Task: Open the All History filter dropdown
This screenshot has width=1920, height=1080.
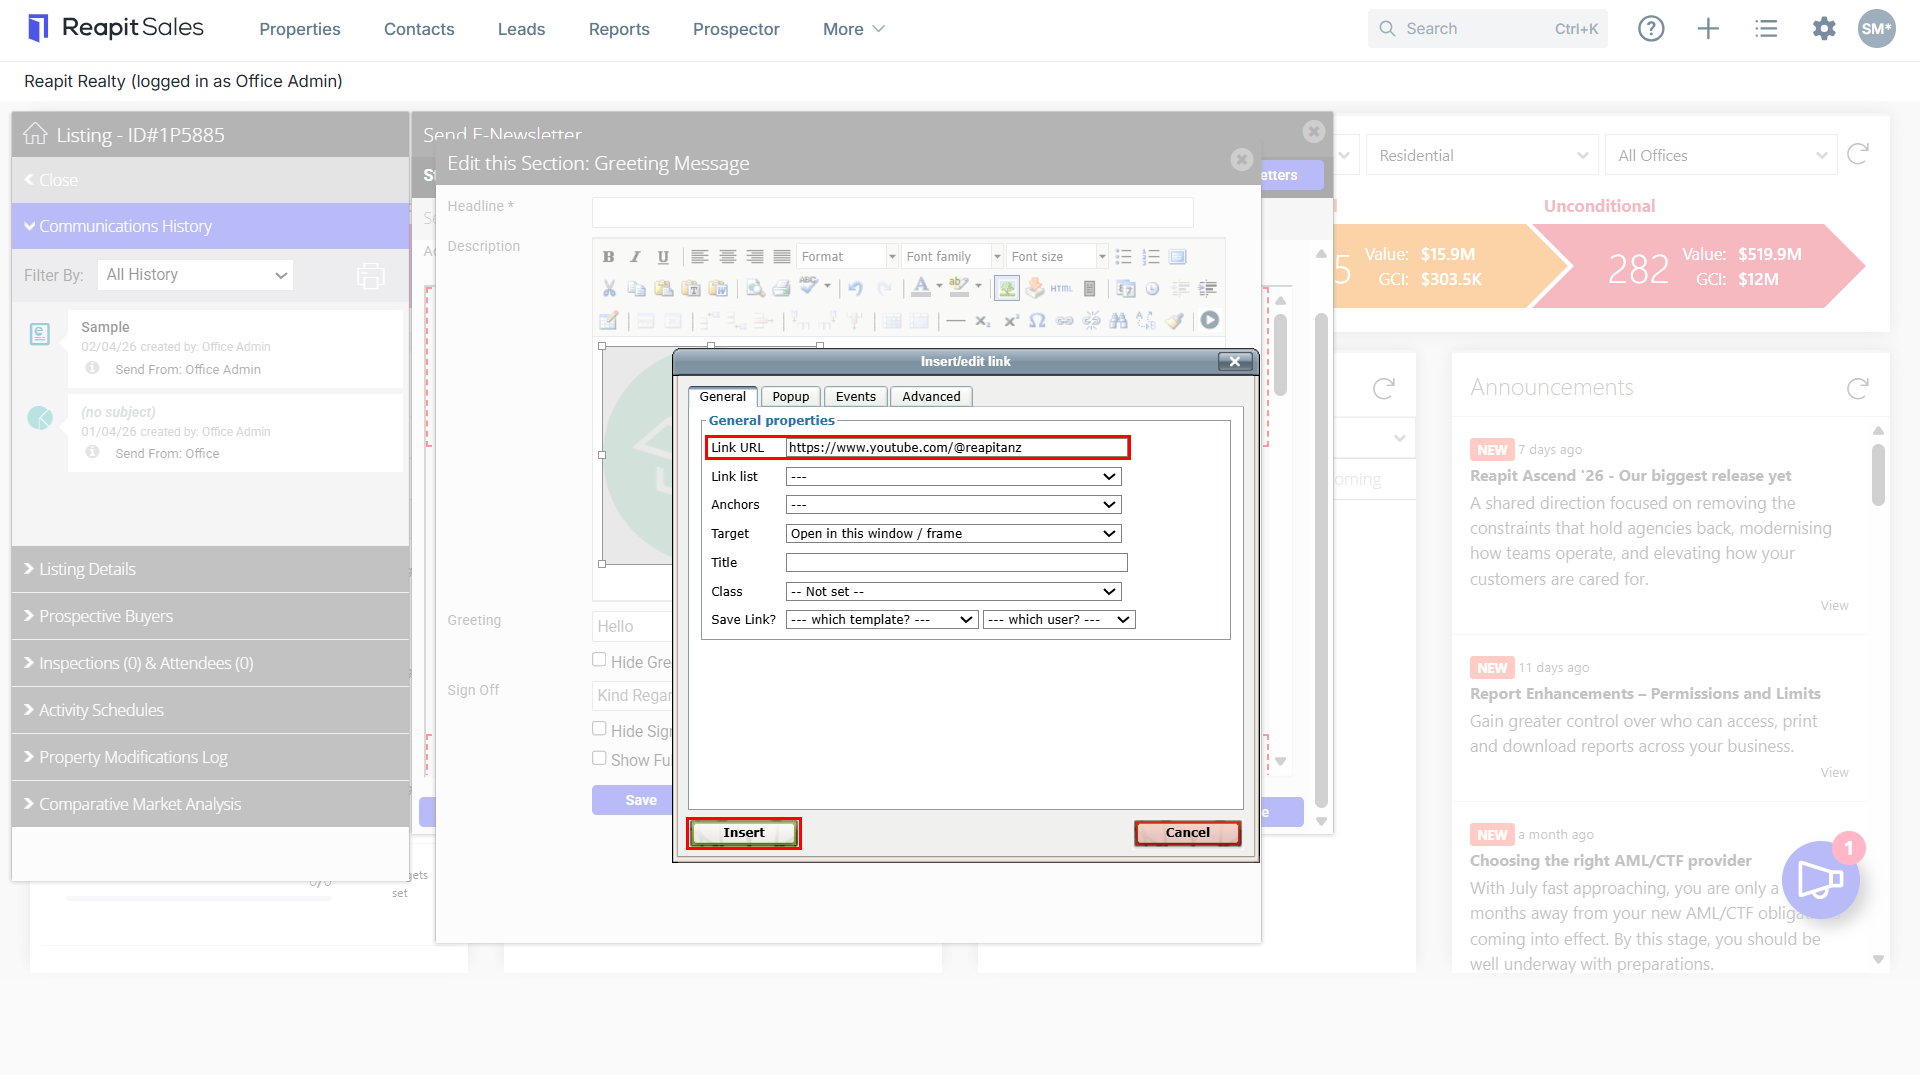Action: [196, 275]
